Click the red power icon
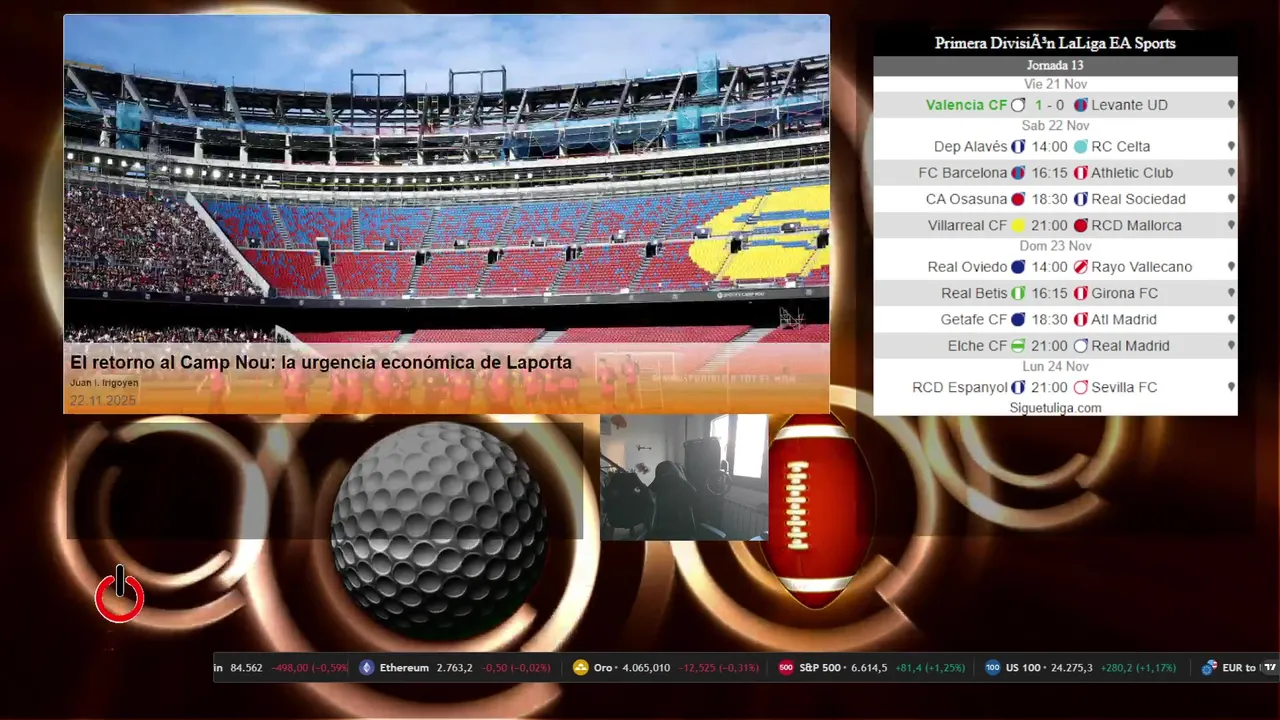 pyautogui.click(x=120, y=594)
